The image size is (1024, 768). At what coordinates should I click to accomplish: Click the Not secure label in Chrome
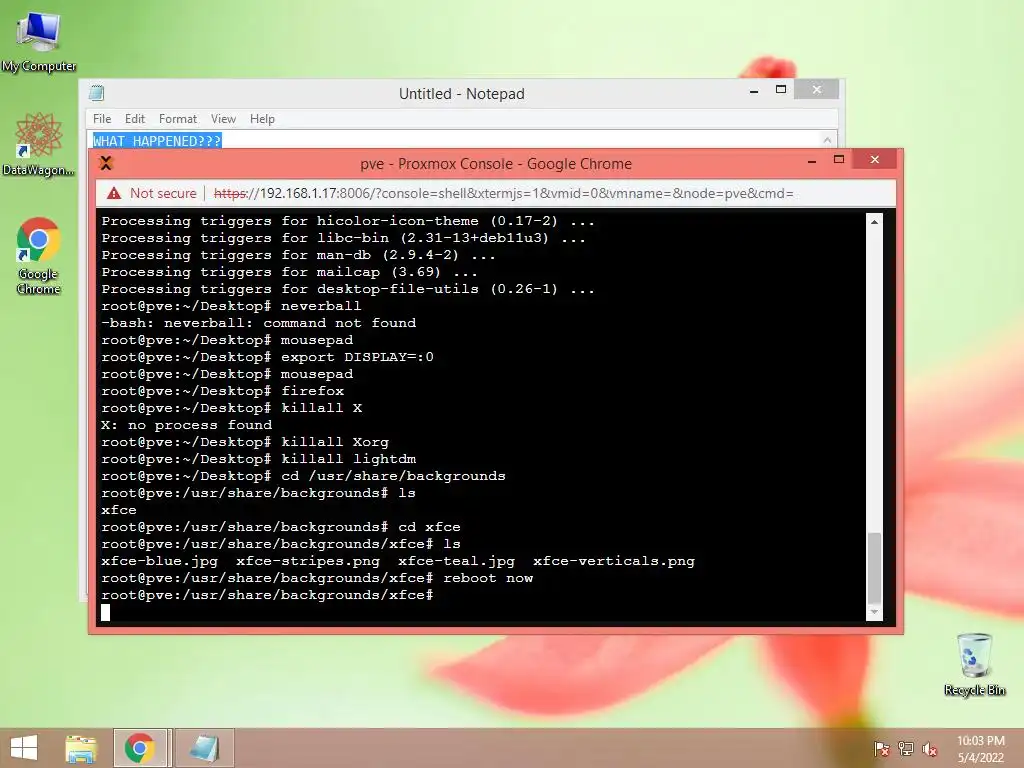[x=163, y=193]
